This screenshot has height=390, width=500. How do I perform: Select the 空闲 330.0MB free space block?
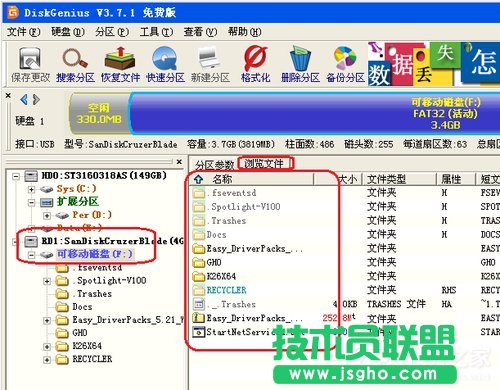99,113
